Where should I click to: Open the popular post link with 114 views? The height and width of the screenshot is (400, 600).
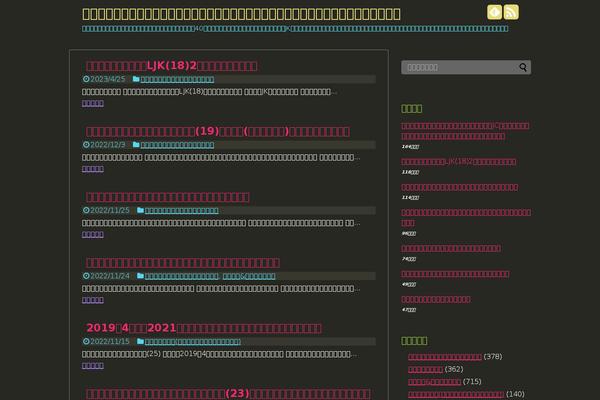(x=460, y=187)
